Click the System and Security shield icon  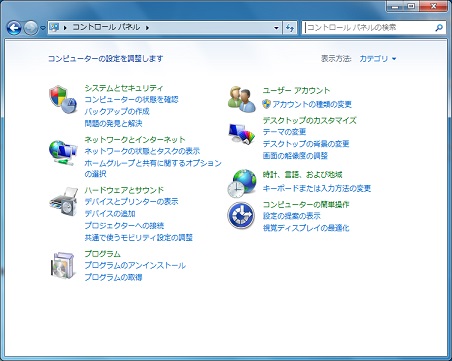[x=63, y=100]
